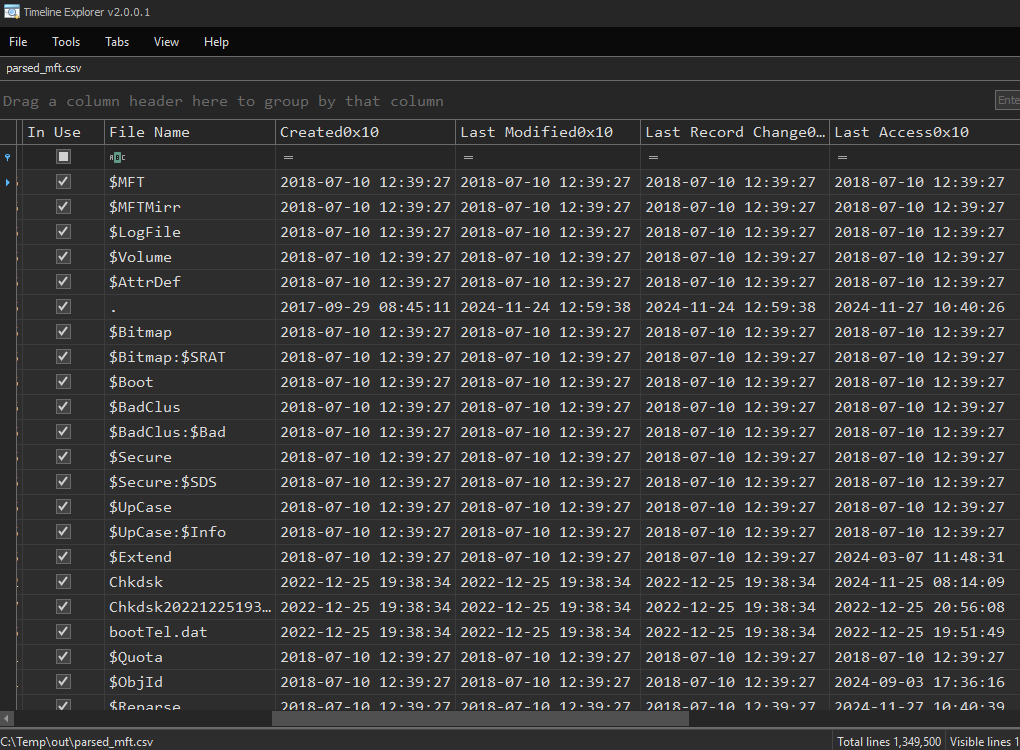Viewport: 1020px width, 750px height.
Task: Toggle the In Use checkbox for $MFTMirr
Action: [64, 207]
